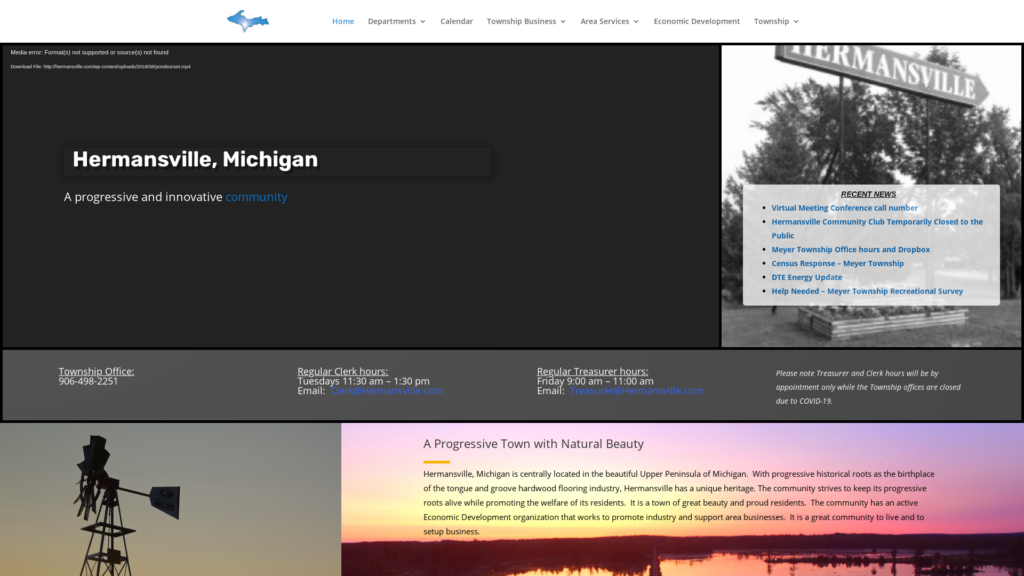
Task: Expand the Area Services dropdown
Action: tap(609, 21)
